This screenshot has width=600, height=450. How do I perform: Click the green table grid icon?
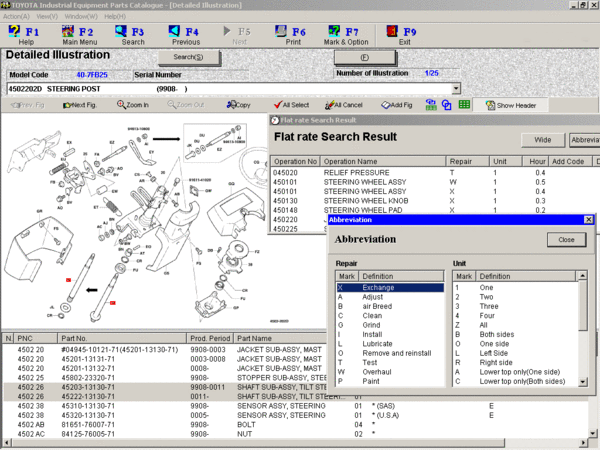click(464, 104)
